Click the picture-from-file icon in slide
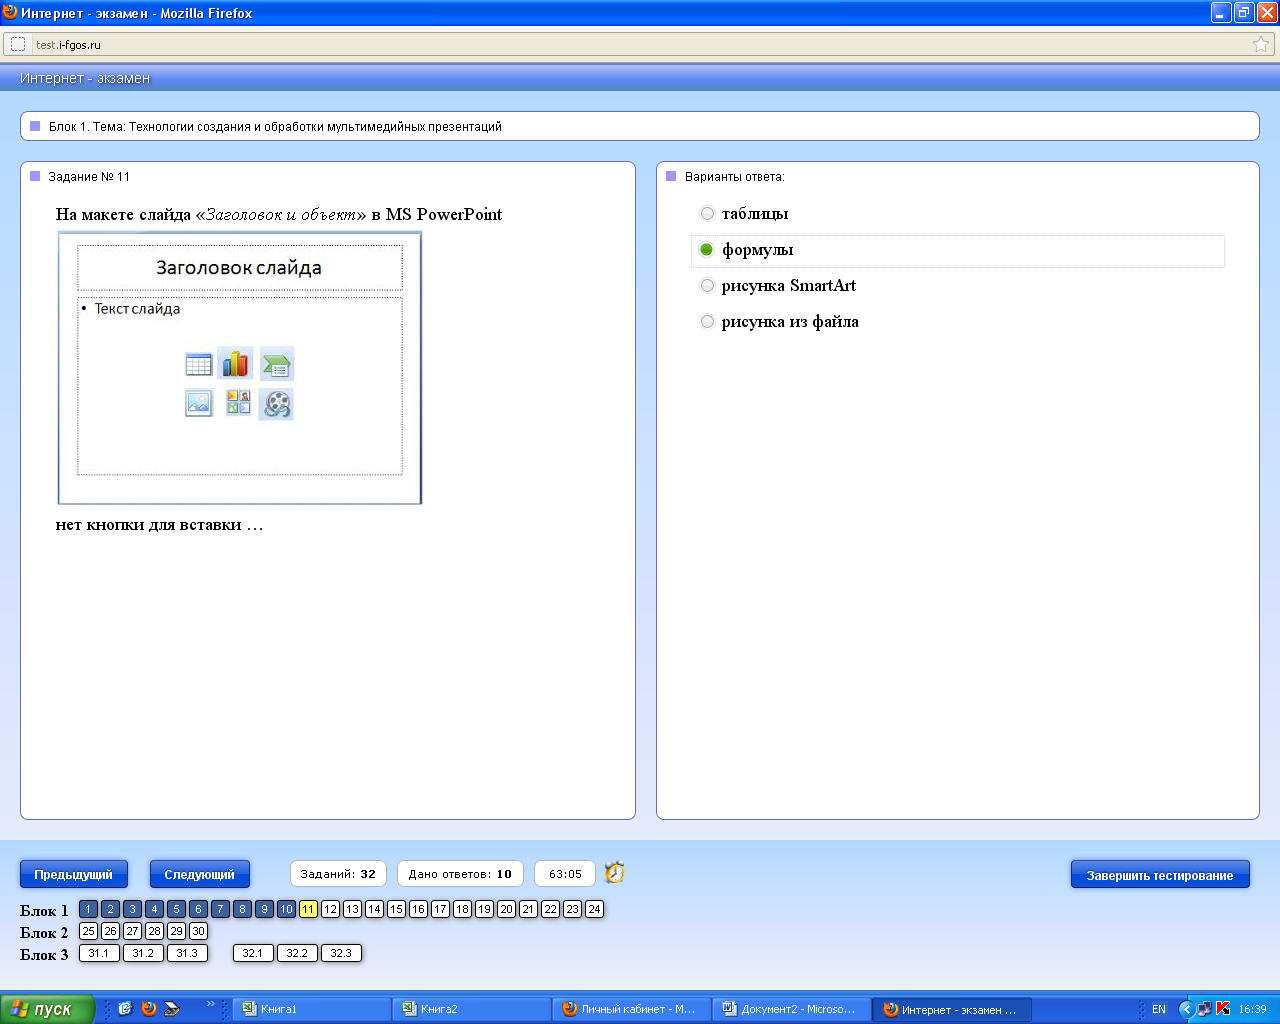Image resolution: width=1280 pixels, height=1024 pixels. point(199,403)
